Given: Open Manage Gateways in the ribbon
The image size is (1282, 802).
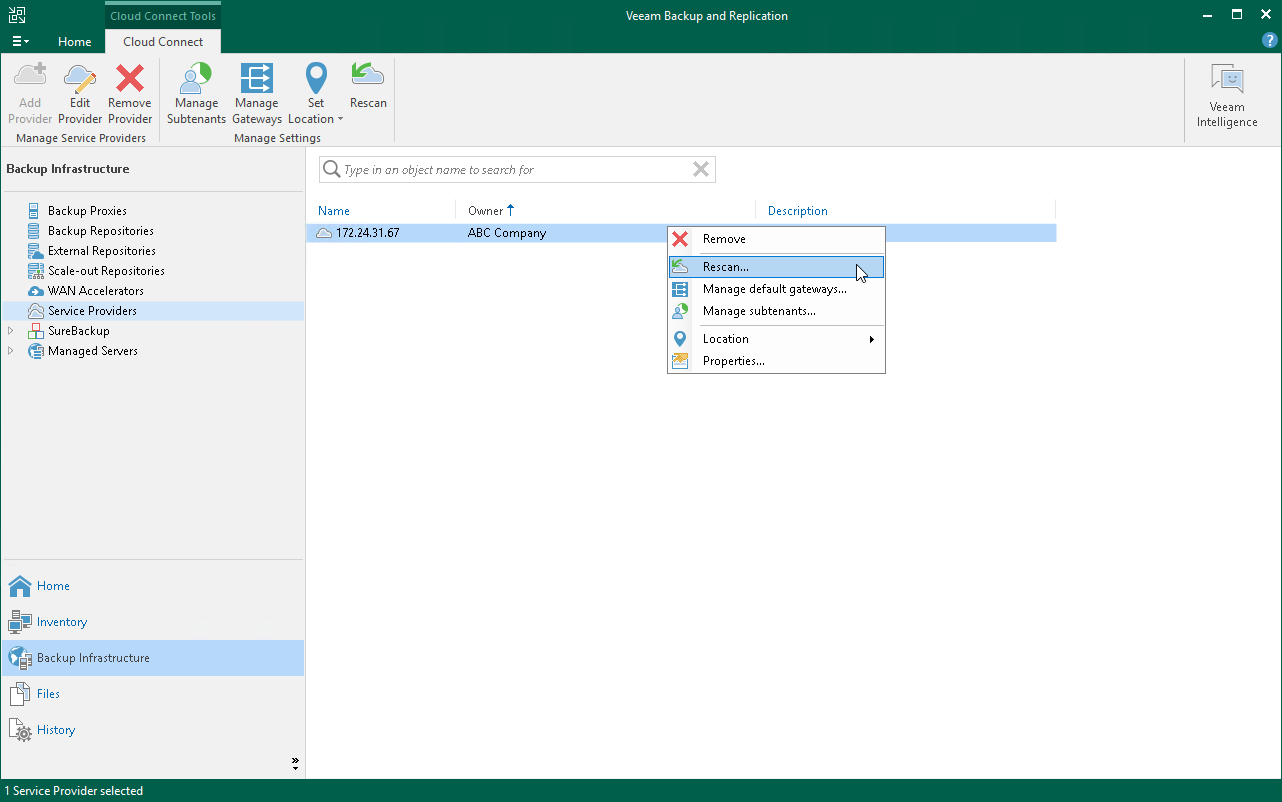Looking at the screenshot, I should (x=257, y=93).
